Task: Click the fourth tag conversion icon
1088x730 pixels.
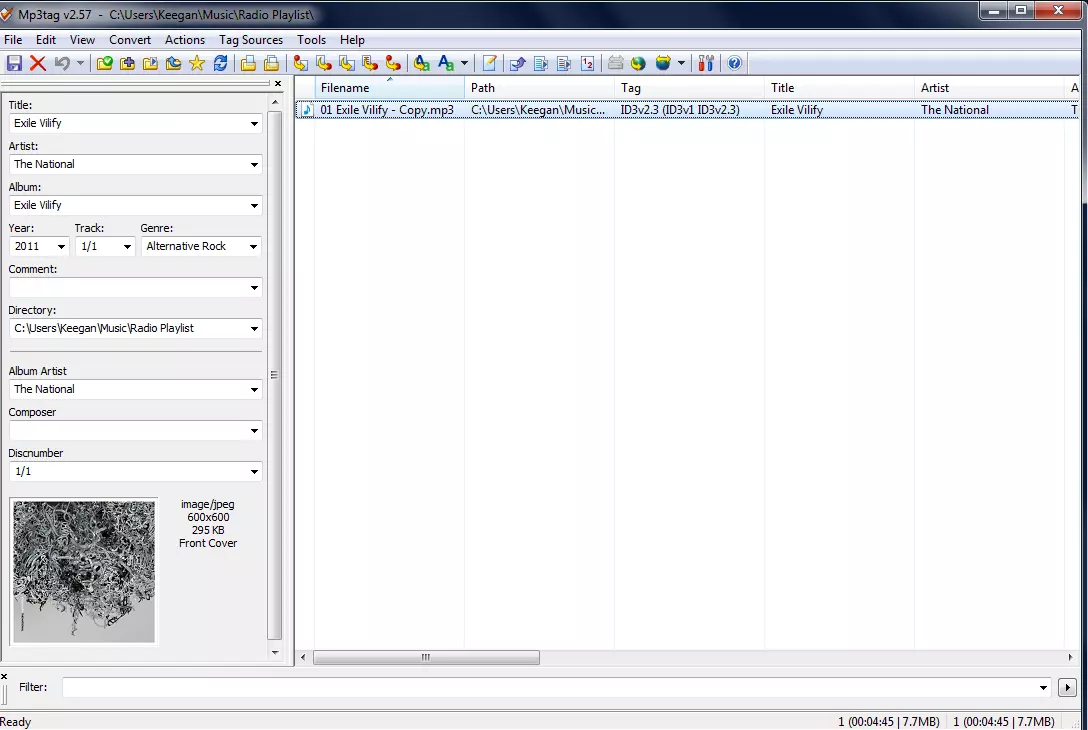Action: (x=370, y=63)
